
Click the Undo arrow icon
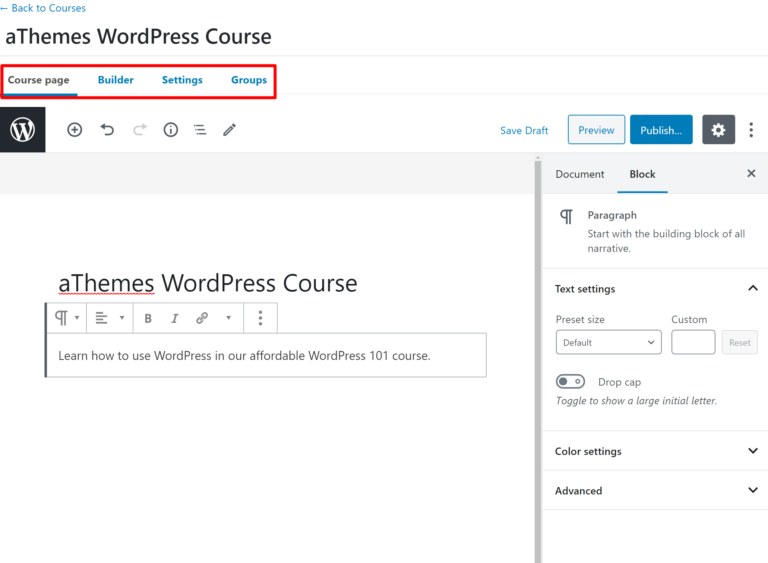[x=107, y=130]
